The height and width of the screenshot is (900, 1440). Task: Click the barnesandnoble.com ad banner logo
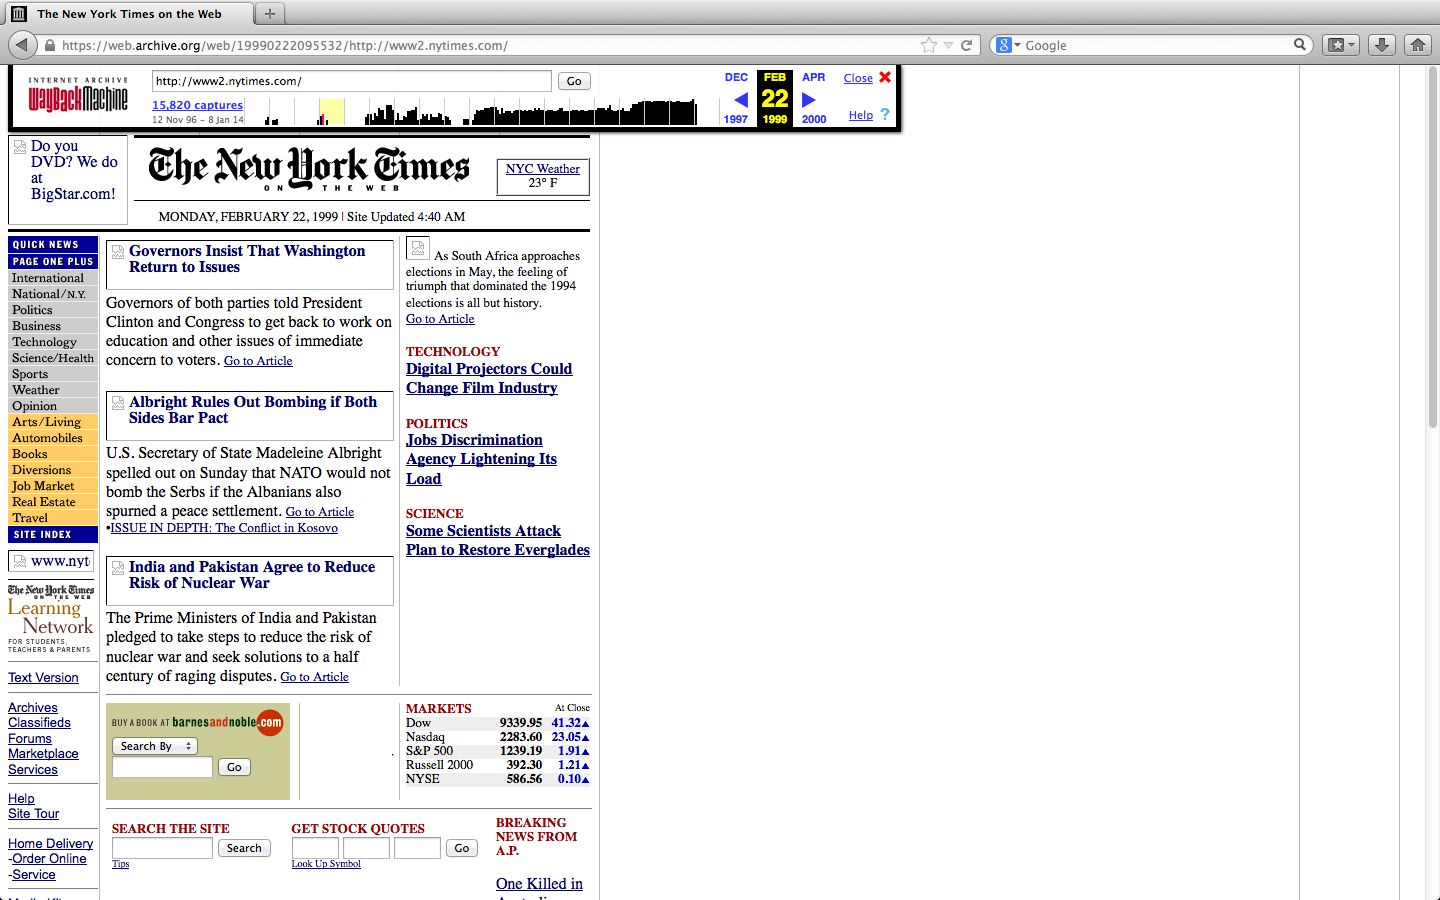point(198,722)
